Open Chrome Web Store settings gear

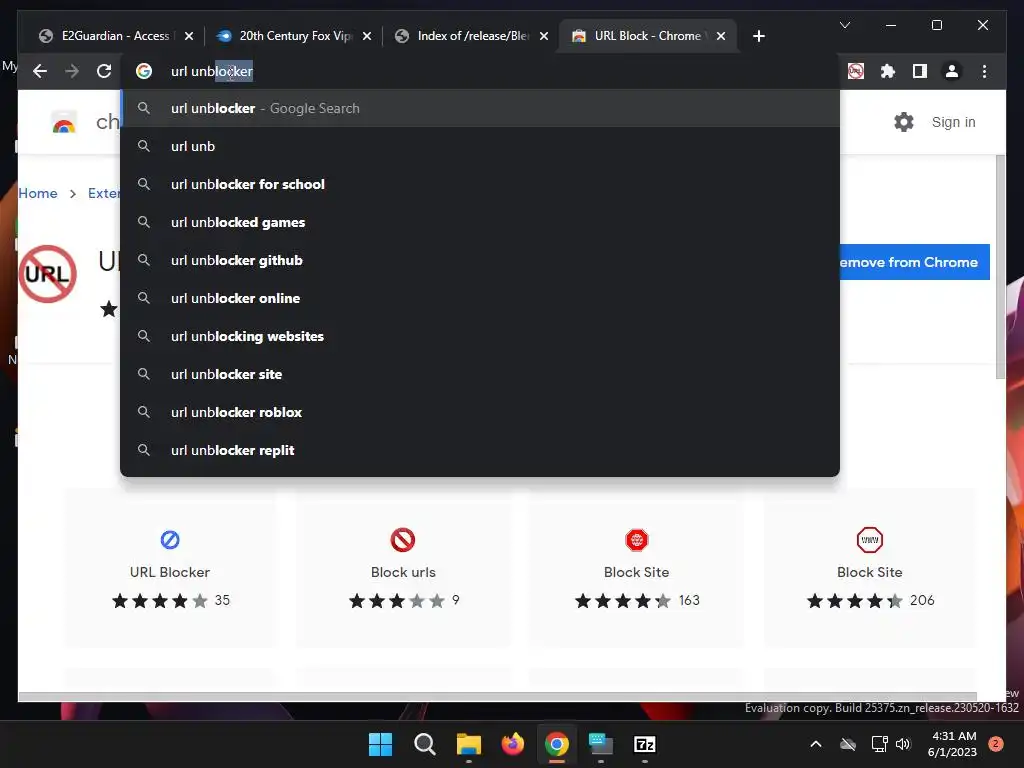point(904,122)
